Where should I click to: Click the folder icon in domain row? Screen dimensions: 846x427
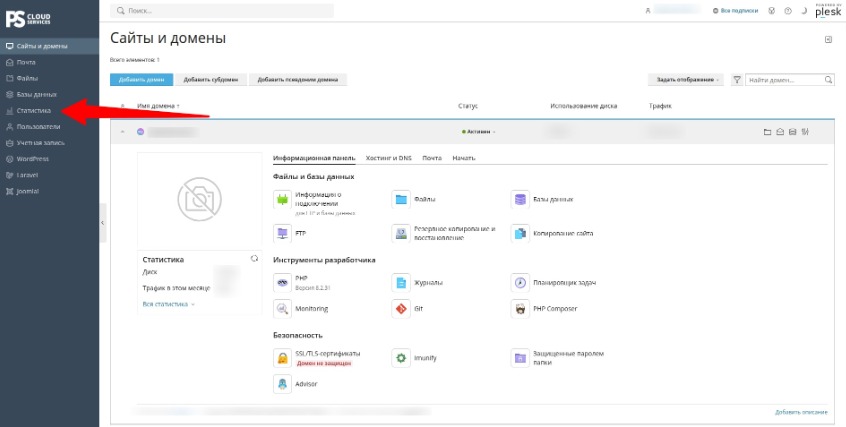767,132
